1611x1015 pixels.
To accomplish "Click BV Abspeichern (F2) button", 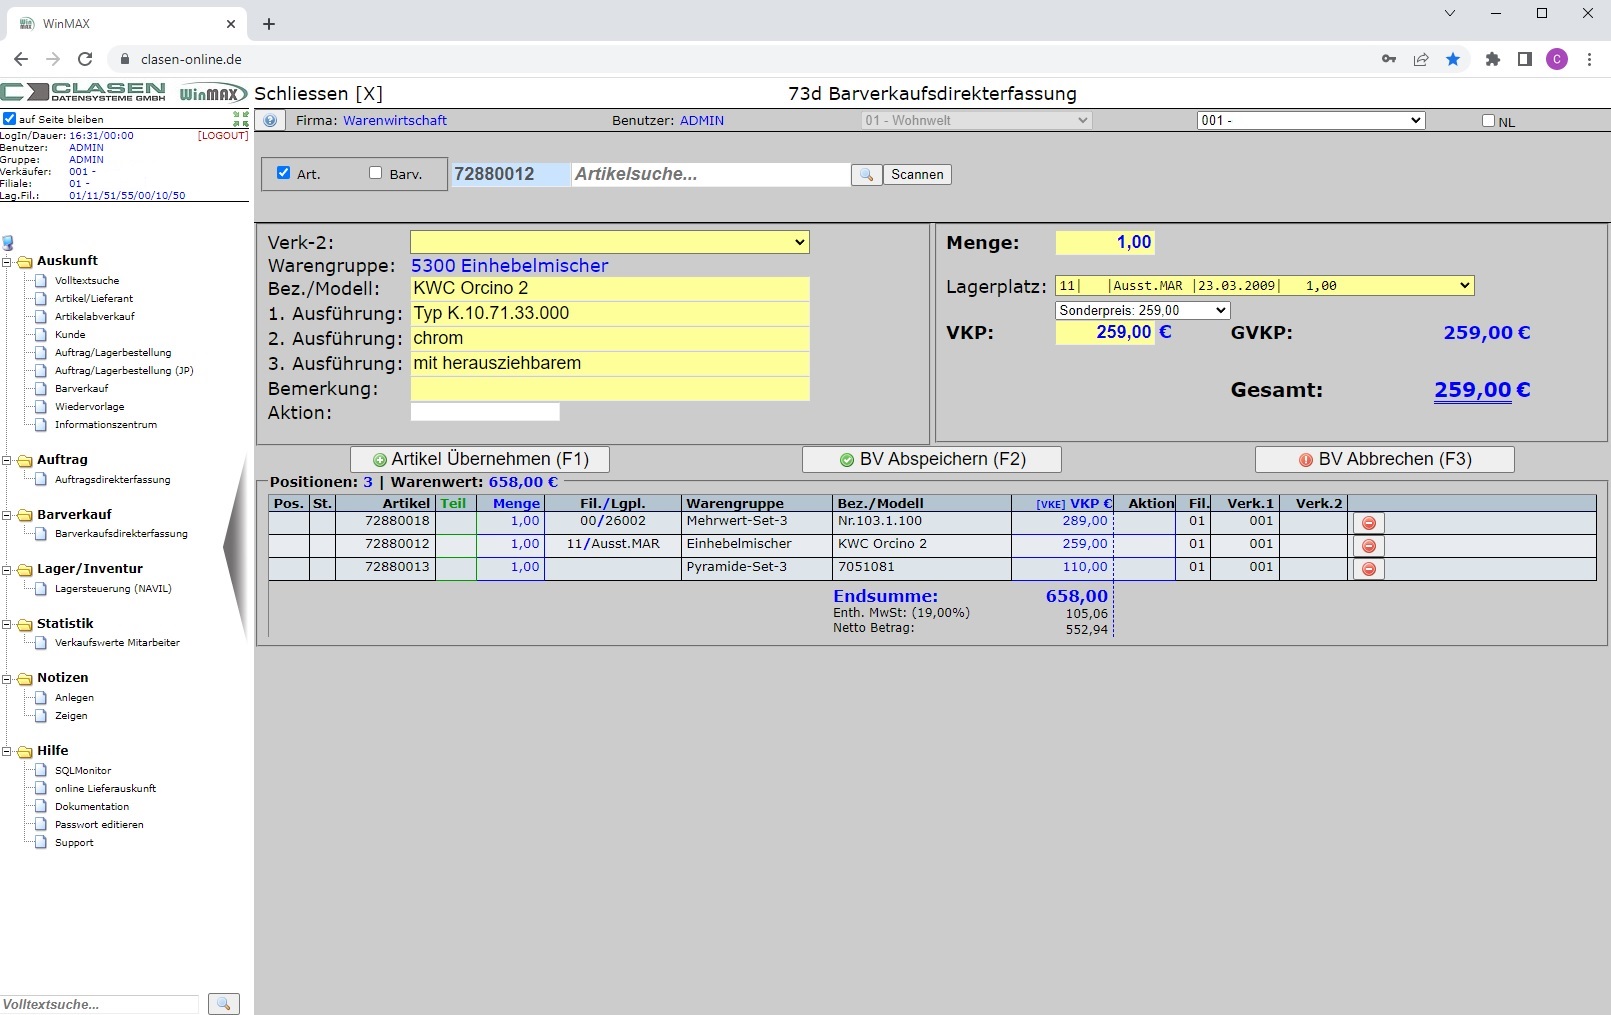I will coord(932,459).
